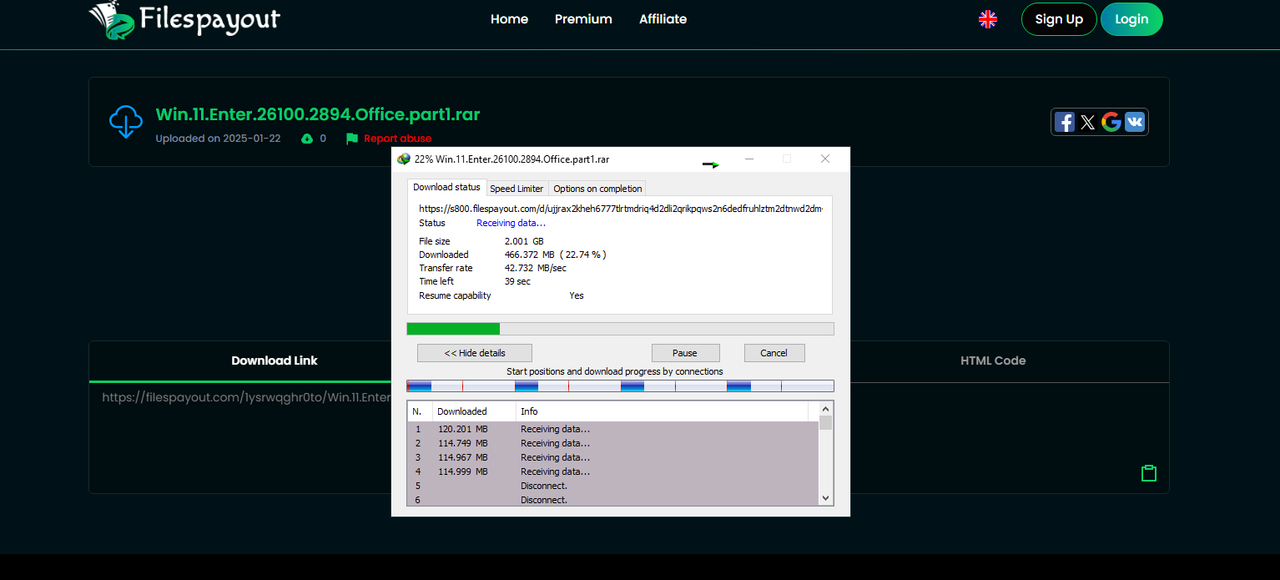This screenshot has width=1280, height=580.
Task: Click the connection list scroll up arrow
Action: tap(825, 409)
